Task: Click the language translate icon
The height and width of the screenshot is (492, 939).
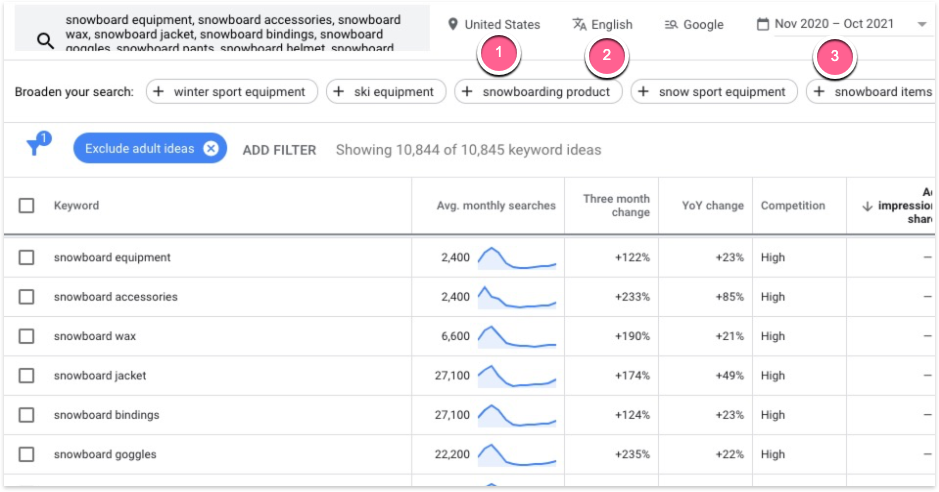Action: coord(579,25)
